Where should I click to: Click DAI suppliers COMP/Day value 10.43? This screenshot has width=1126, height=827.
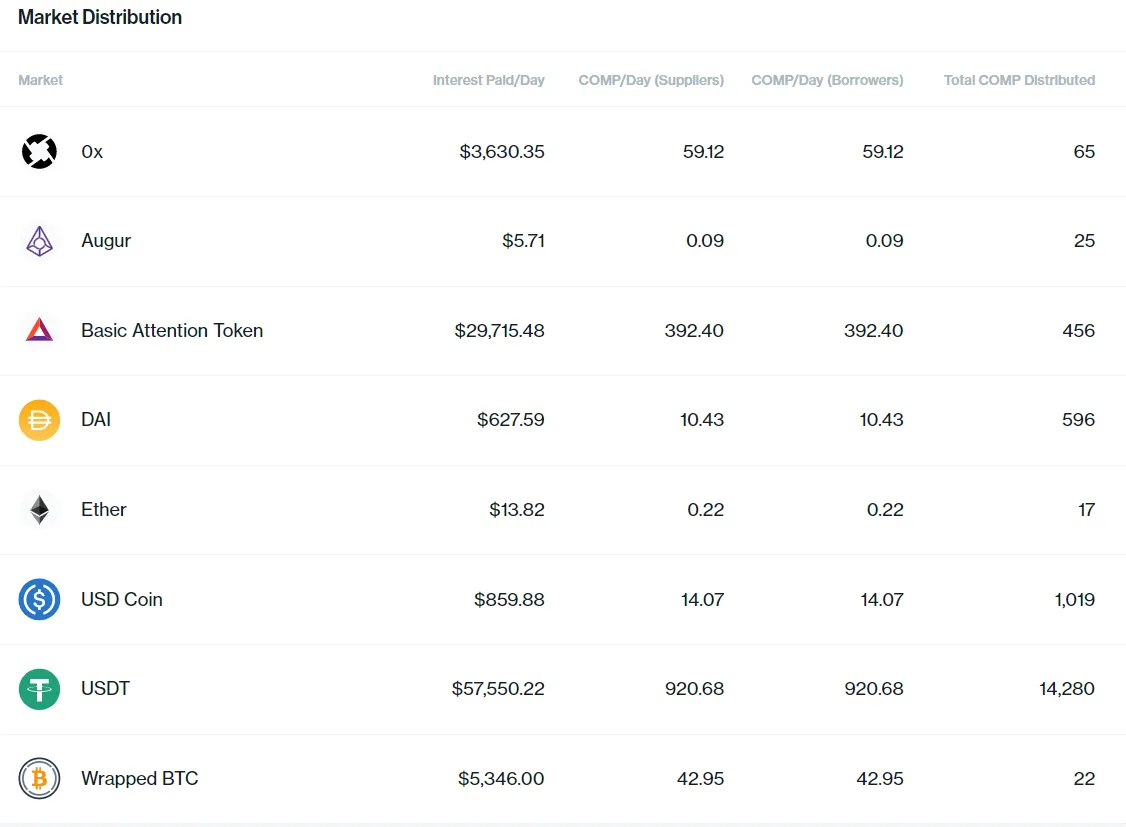click(x=702, y=419)
